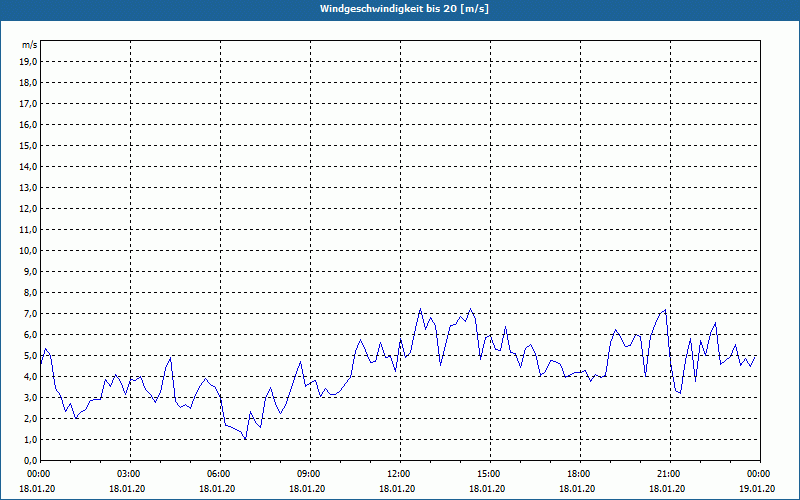
Task: Click the 12:00 time axis label
Action: click(x=400, y=474)
